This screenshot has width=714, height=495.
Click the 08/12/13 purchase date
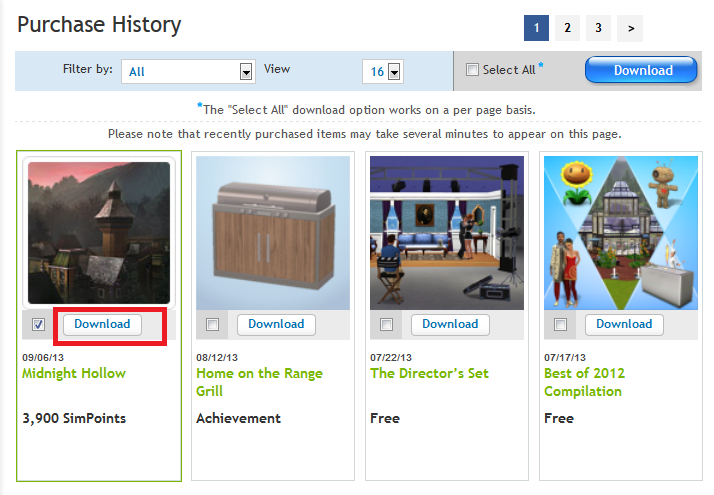(x=217, y=357)
